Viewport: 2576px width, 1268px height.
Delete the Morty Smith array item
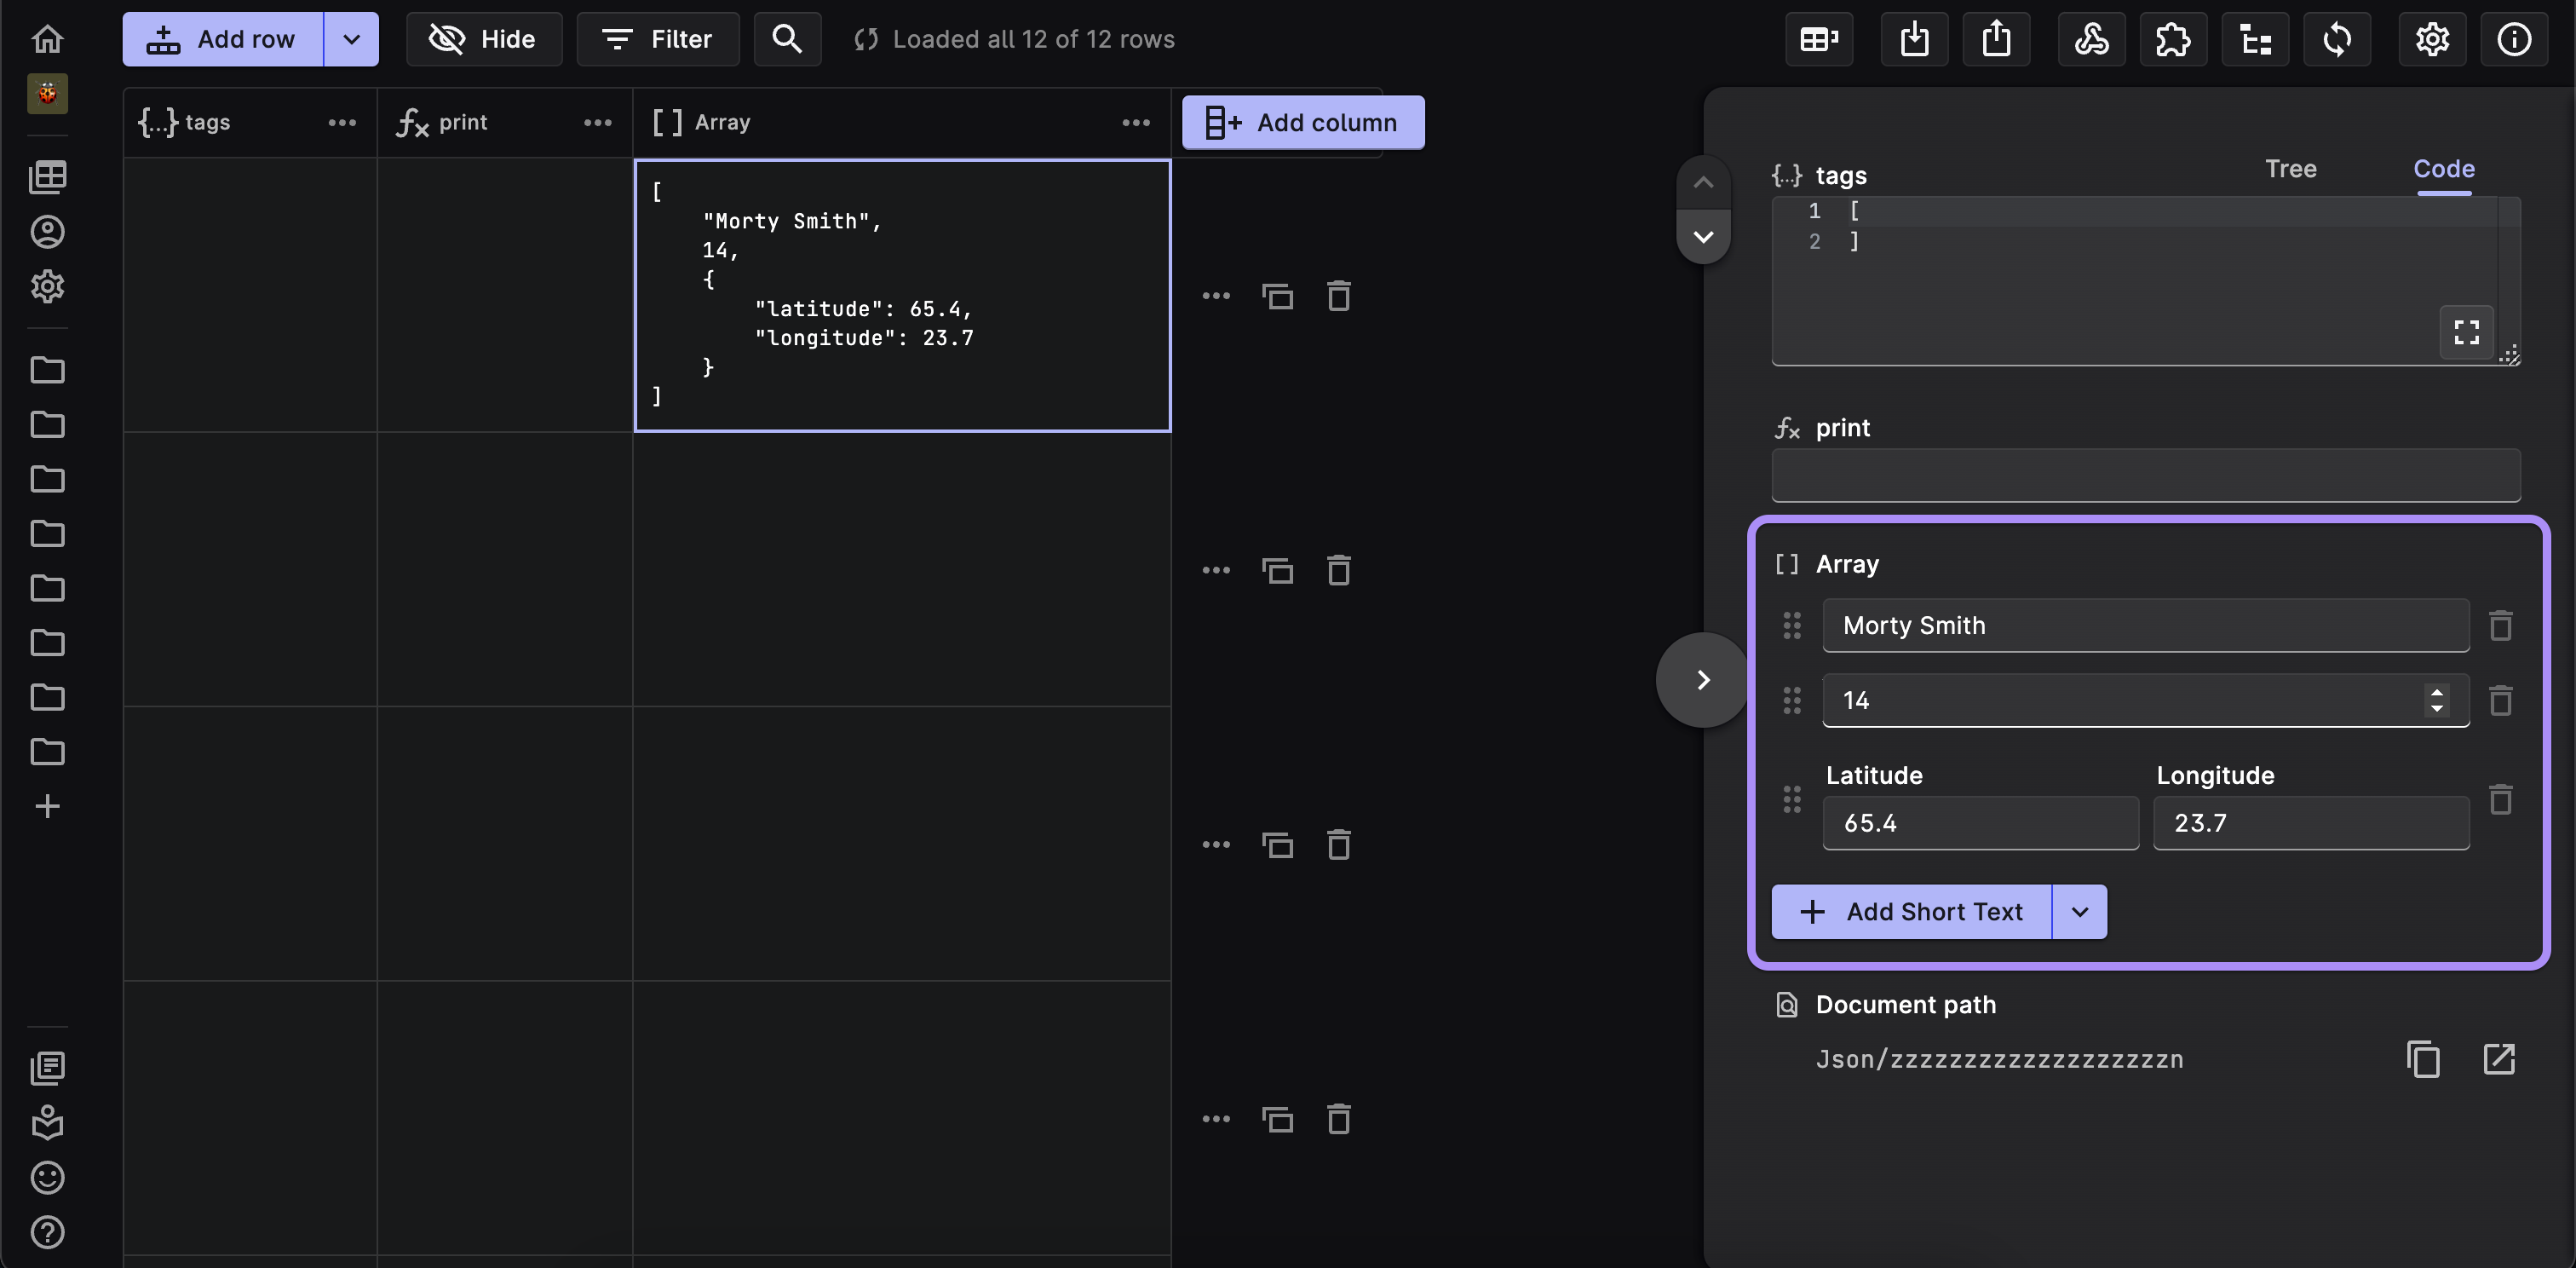coord(2500,626)
